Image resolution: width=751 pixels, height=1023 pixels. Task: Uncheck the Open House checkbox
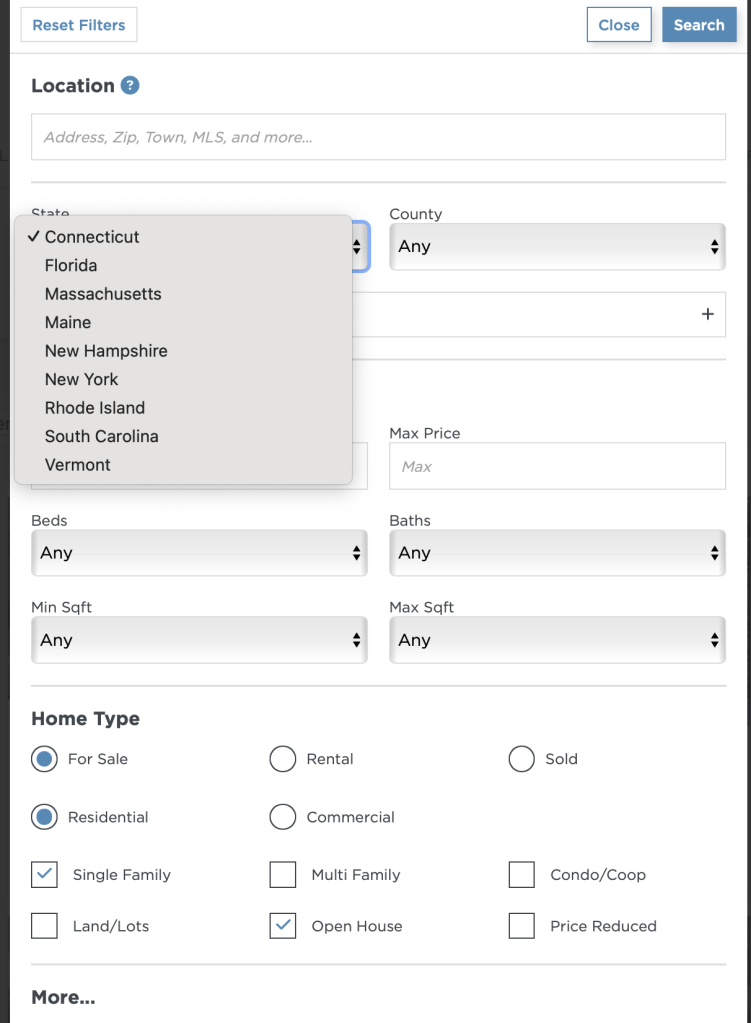click(x=283, y=926)
